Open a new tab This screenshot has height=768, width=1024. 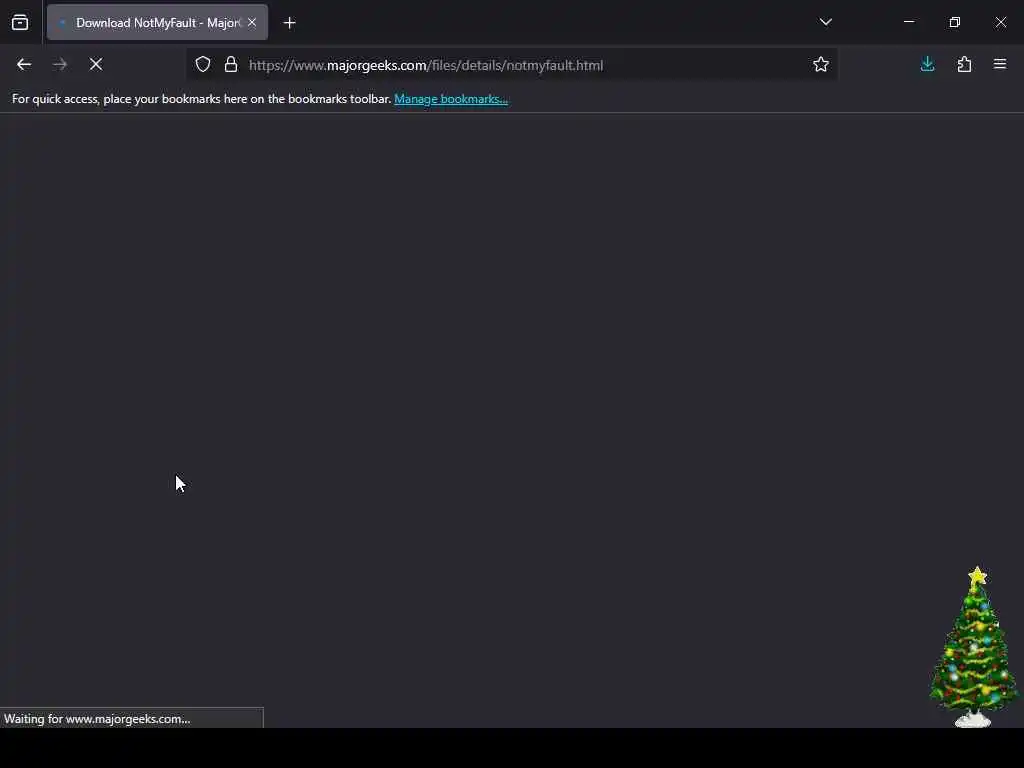coord(290,23)
